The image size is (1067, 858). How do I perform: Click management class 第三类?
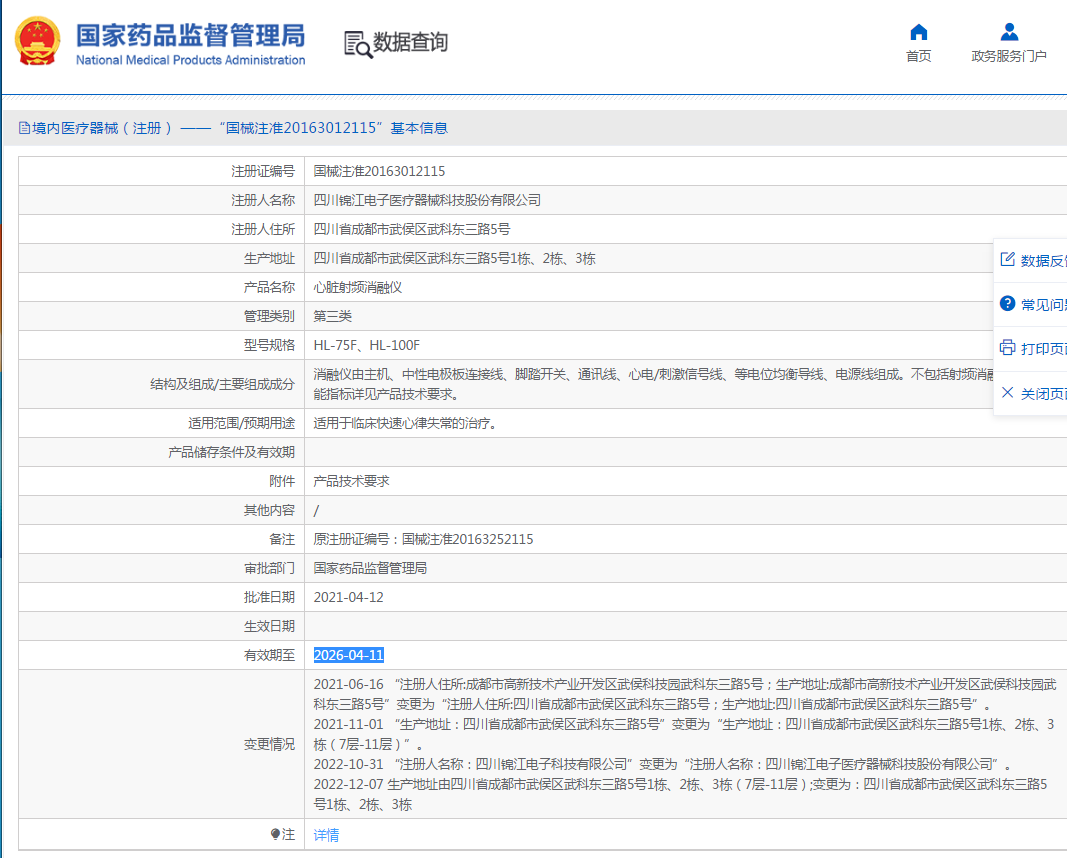[332, 316]
